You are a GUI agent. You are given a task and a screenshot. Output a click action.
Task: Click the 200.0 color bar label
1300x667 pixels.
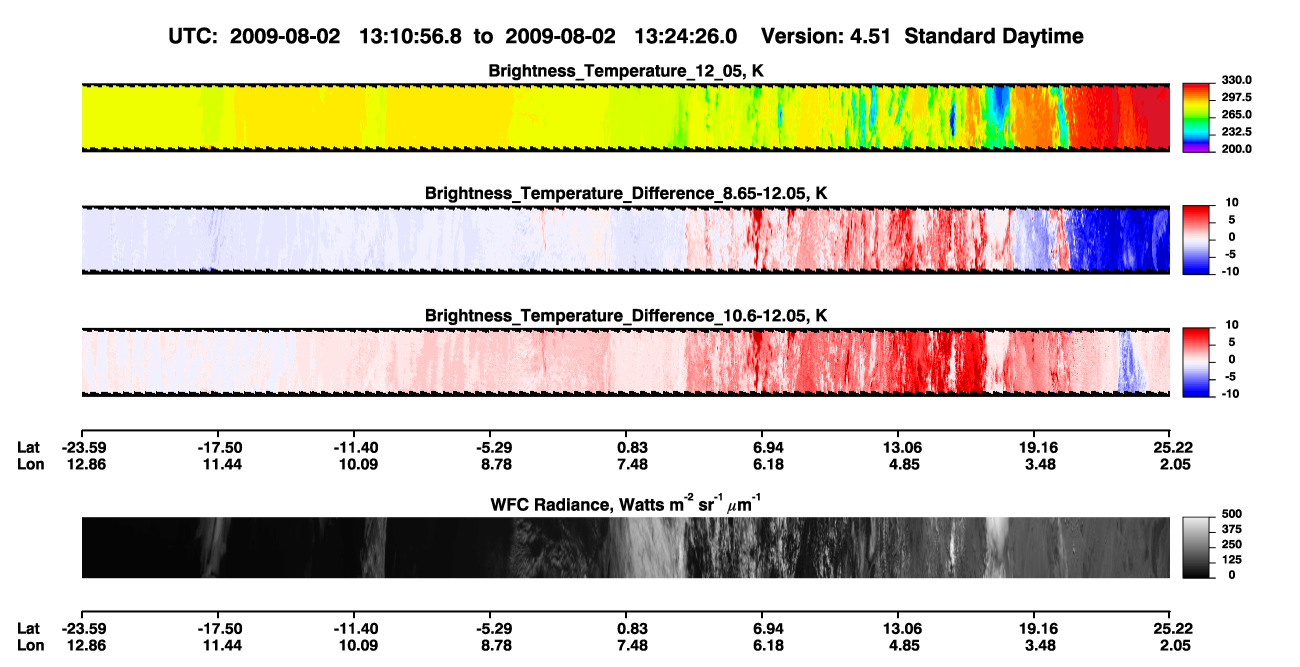tap(1235, 148)
